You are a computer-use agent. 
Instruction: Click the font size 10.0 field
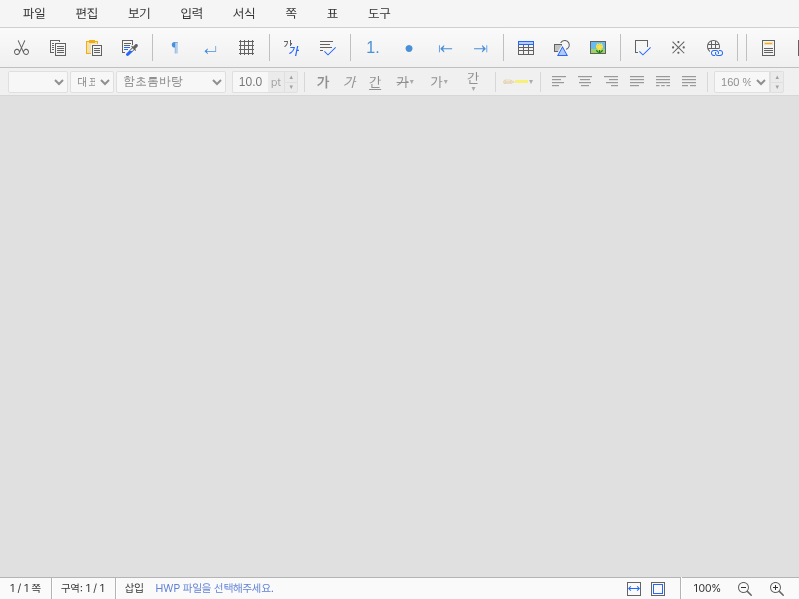[251, 82]
